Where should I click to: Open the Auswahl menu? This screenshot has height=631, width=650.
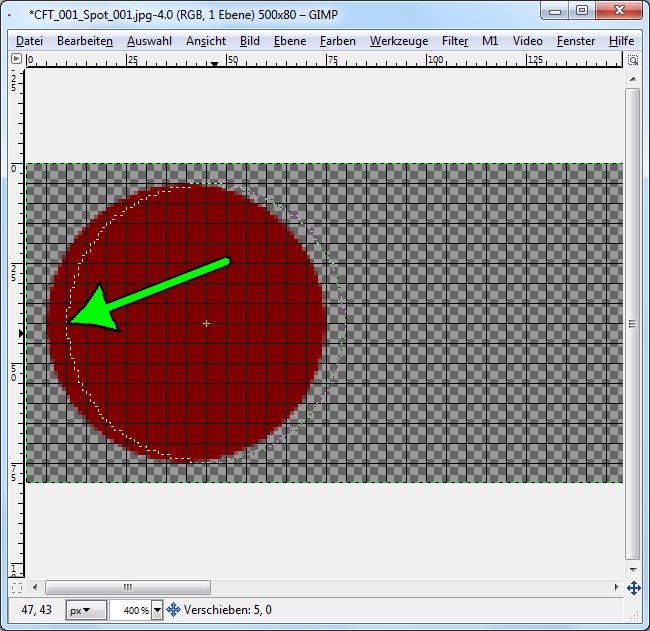149,41
